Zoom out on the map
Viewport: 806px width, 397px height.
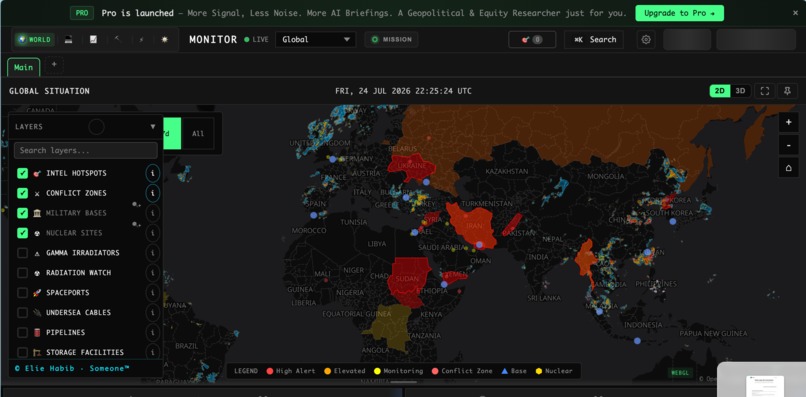click(789, 145)
